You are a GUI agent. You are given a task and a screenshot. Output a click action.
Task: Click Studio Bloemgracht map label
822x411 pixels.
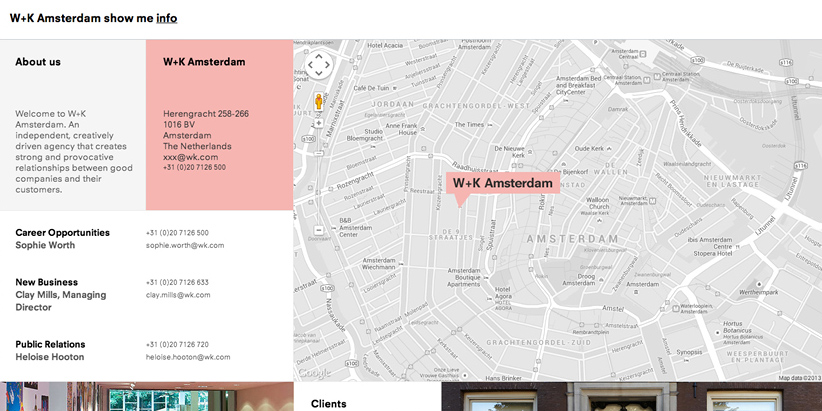[x=365, y=135]
